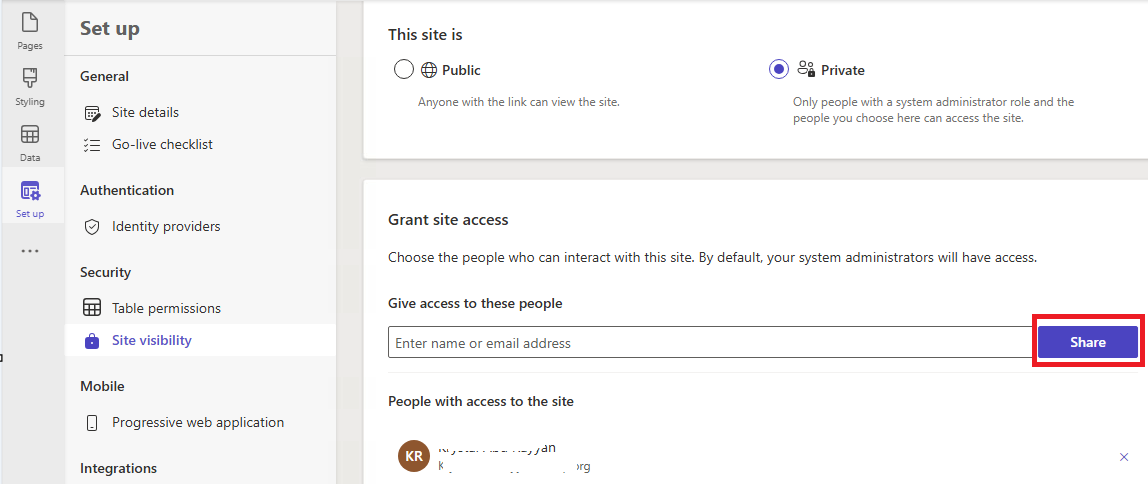This screenshot has width=1148, height=484.
Task: Select the Public radio button
Action: (x=404, y=70)
